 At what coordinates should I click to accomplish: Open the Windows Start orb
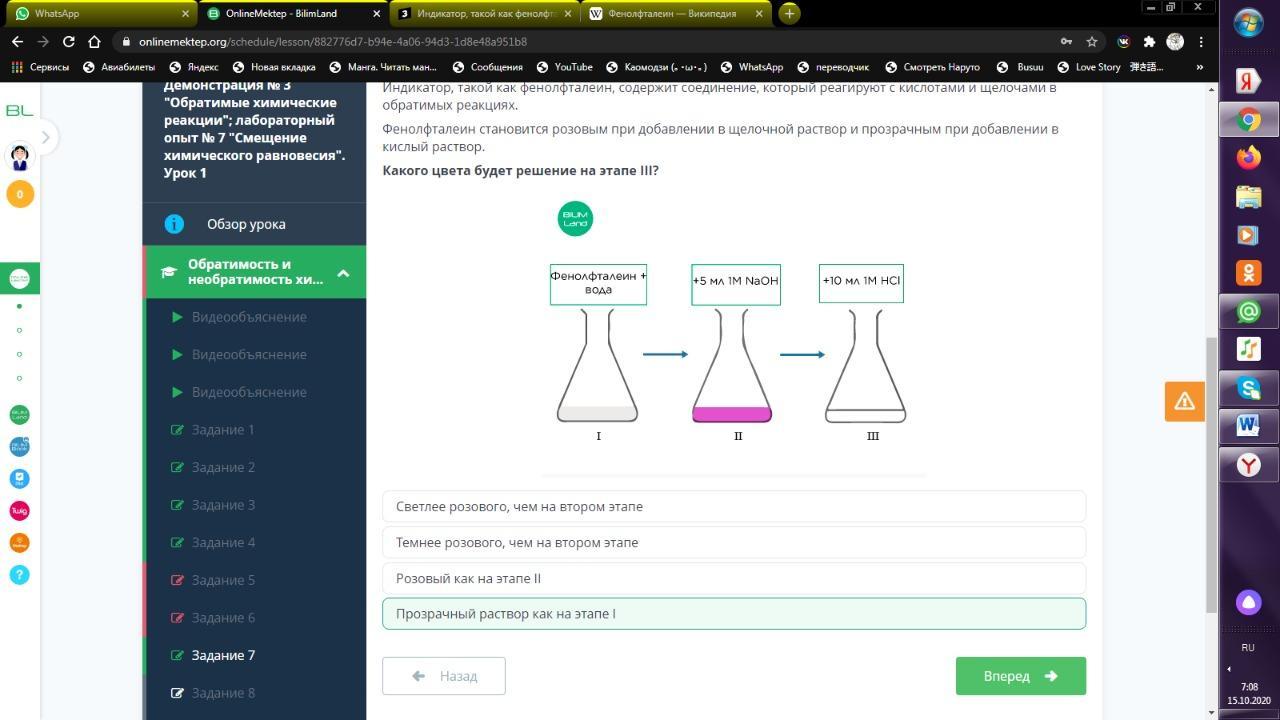[1248, 23]
